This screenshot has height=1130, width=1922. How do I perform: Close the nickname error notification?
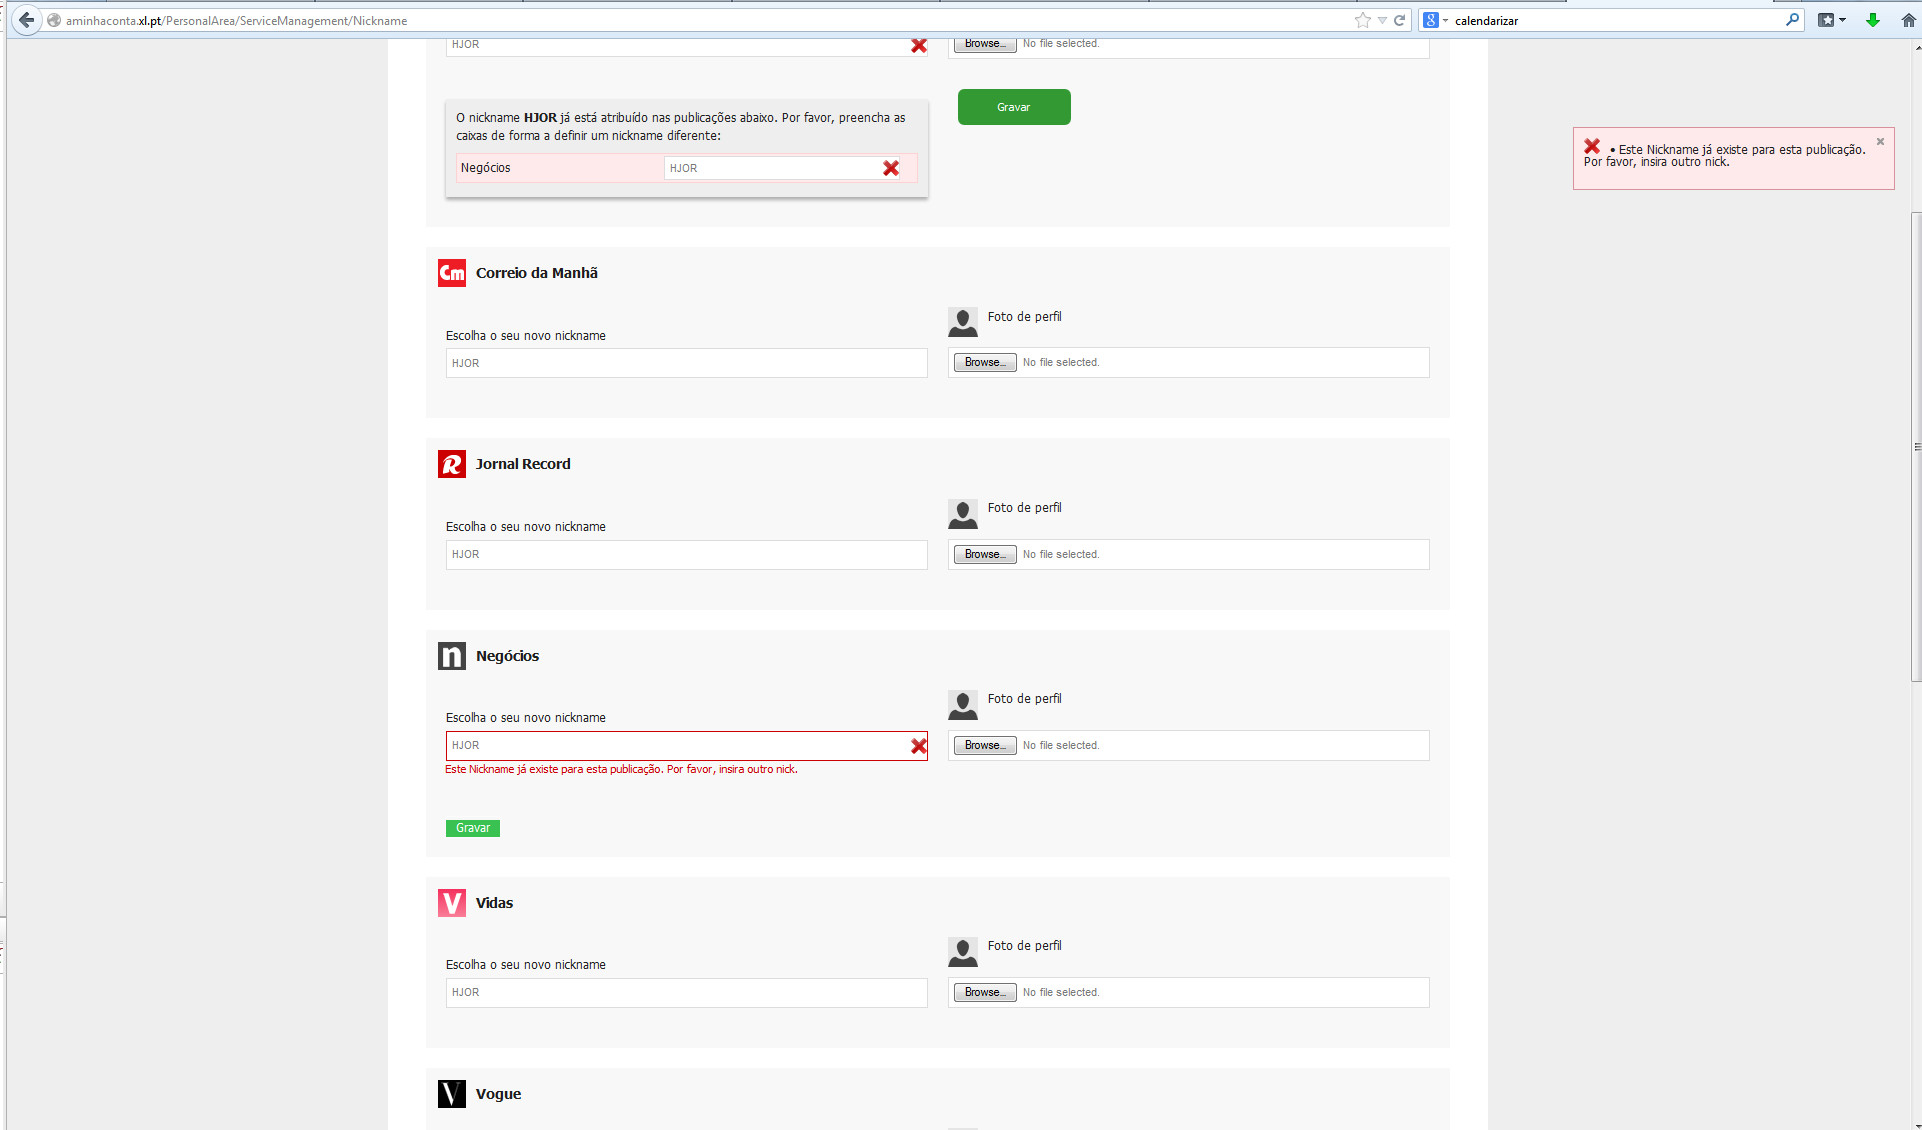click(1880, 142)
